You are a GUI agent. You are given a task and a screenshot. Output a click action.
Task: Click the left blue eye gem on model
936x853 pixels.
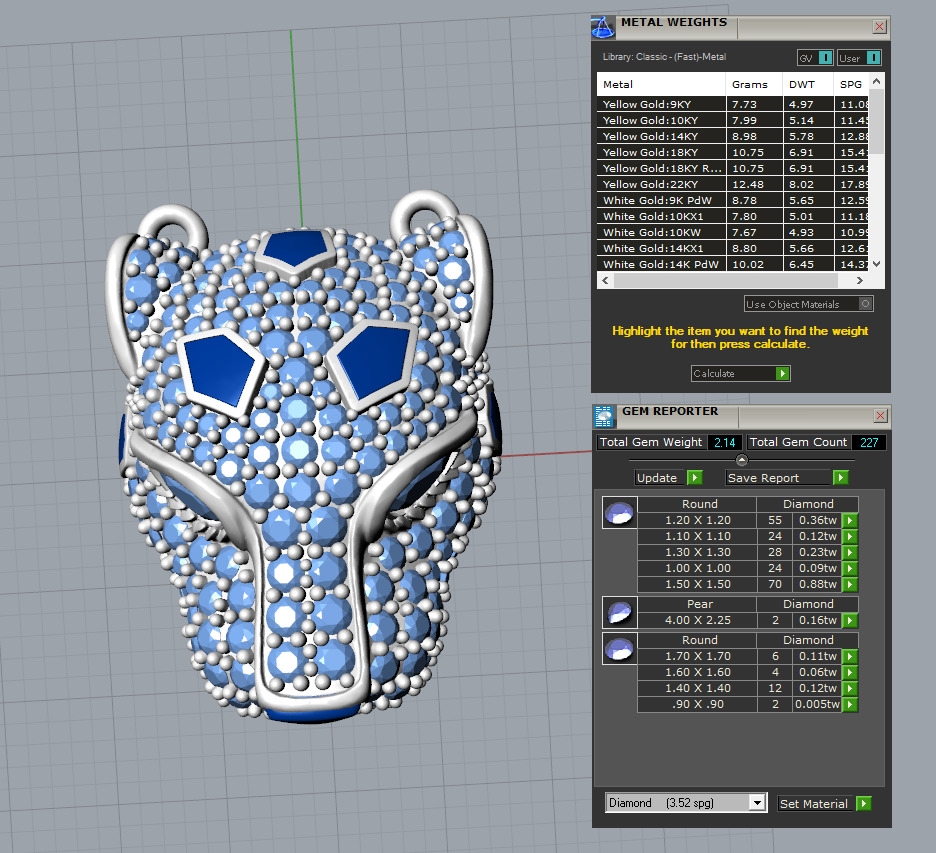219,371
